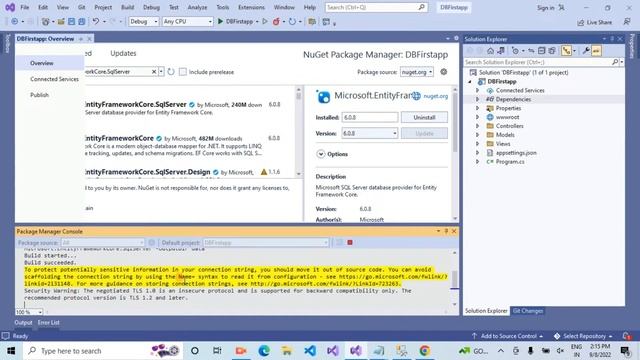Click navigate backward icon in main toolbar
Image resolution: width=640 pixels, height=360 pixels.
point(15,22)
